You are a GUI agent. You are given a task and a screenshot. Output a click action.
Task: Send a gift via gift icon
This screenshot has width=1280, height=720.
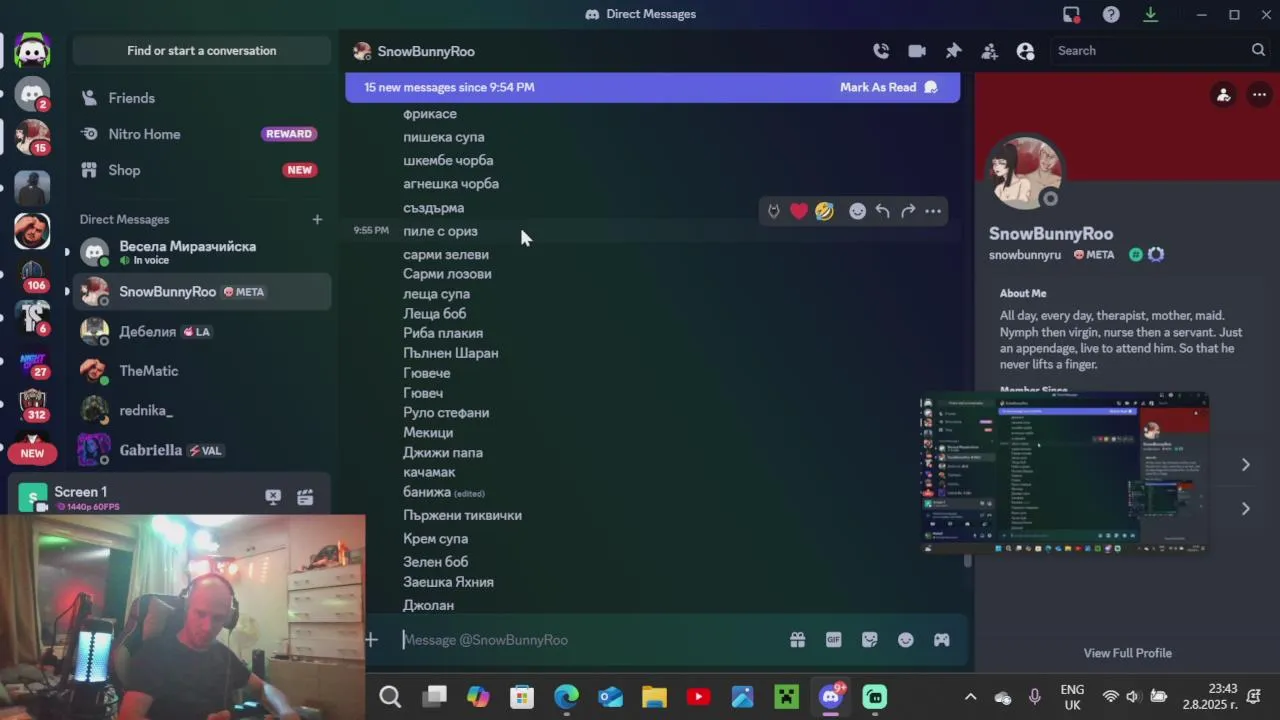(797, 640)
